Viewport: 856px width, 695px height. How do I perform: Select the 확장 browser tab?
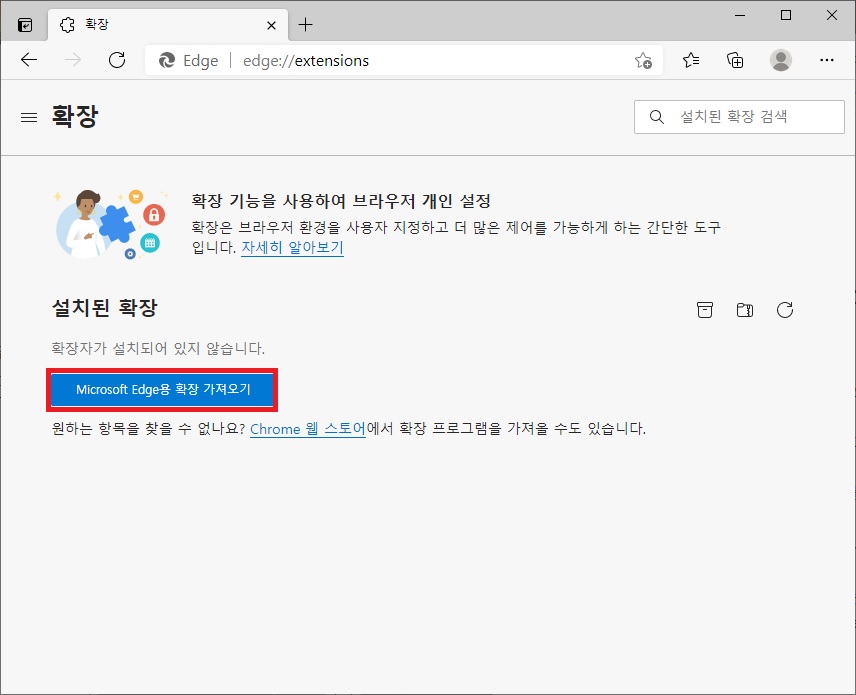point(168,25)
